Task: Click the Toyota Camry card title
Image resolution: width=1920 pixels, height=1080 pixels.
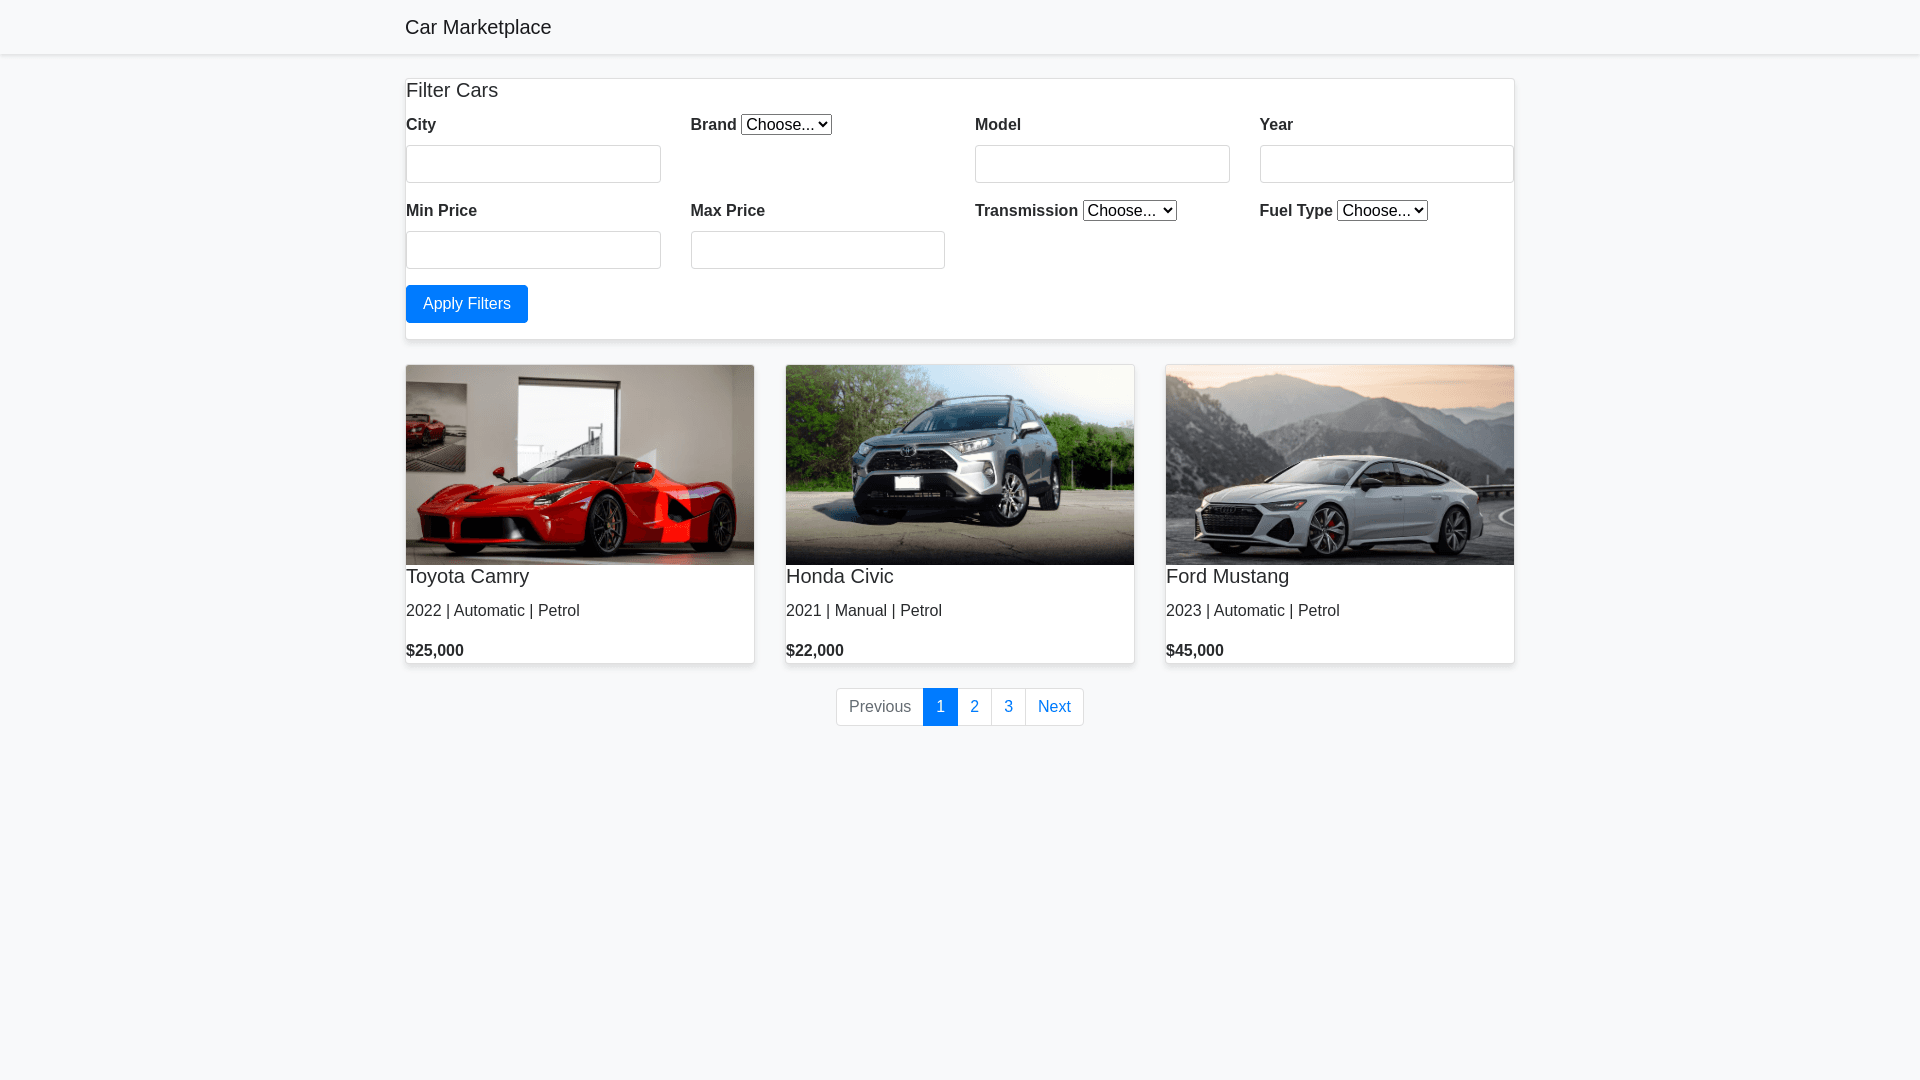Action: 467,576
